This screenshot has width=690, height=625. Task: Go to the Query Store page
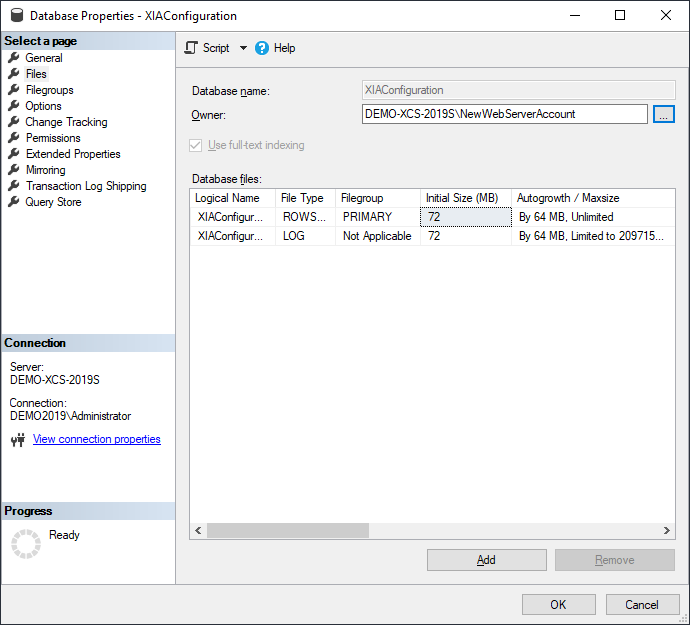[x=53, y=202]
